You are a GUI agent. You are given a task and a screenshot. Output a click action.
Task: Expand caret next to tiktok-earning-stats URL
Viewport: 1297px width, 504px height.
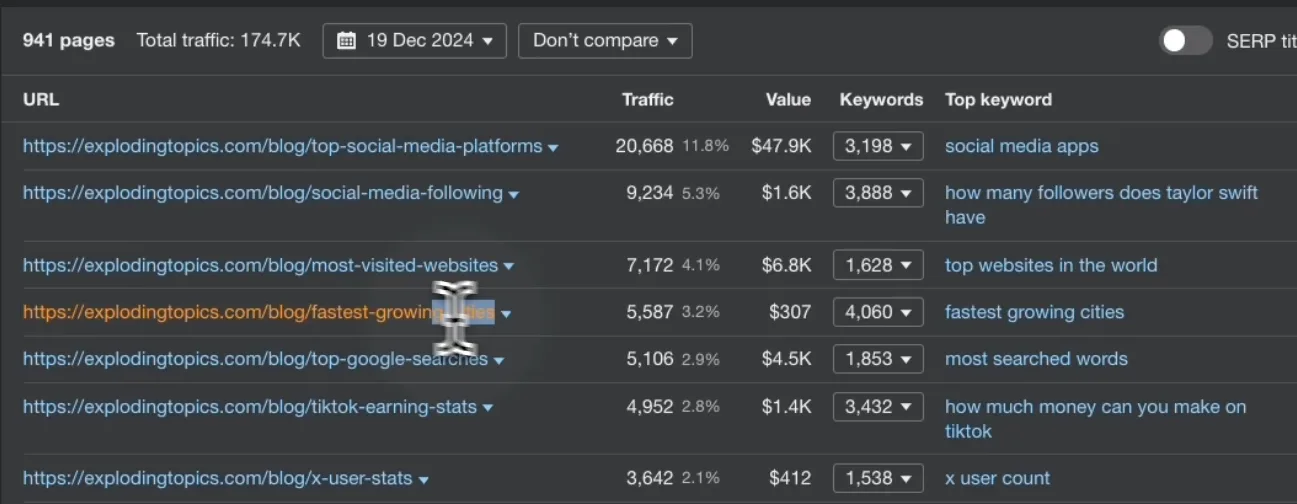488,409
